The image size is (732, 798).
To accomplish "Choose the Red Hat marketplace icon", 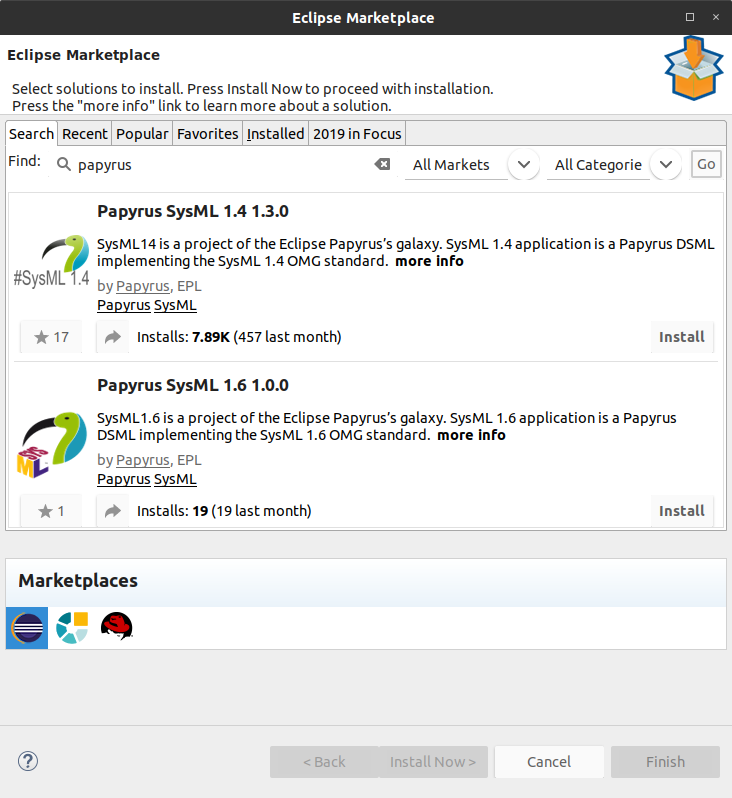I will (x=117, y=626).
